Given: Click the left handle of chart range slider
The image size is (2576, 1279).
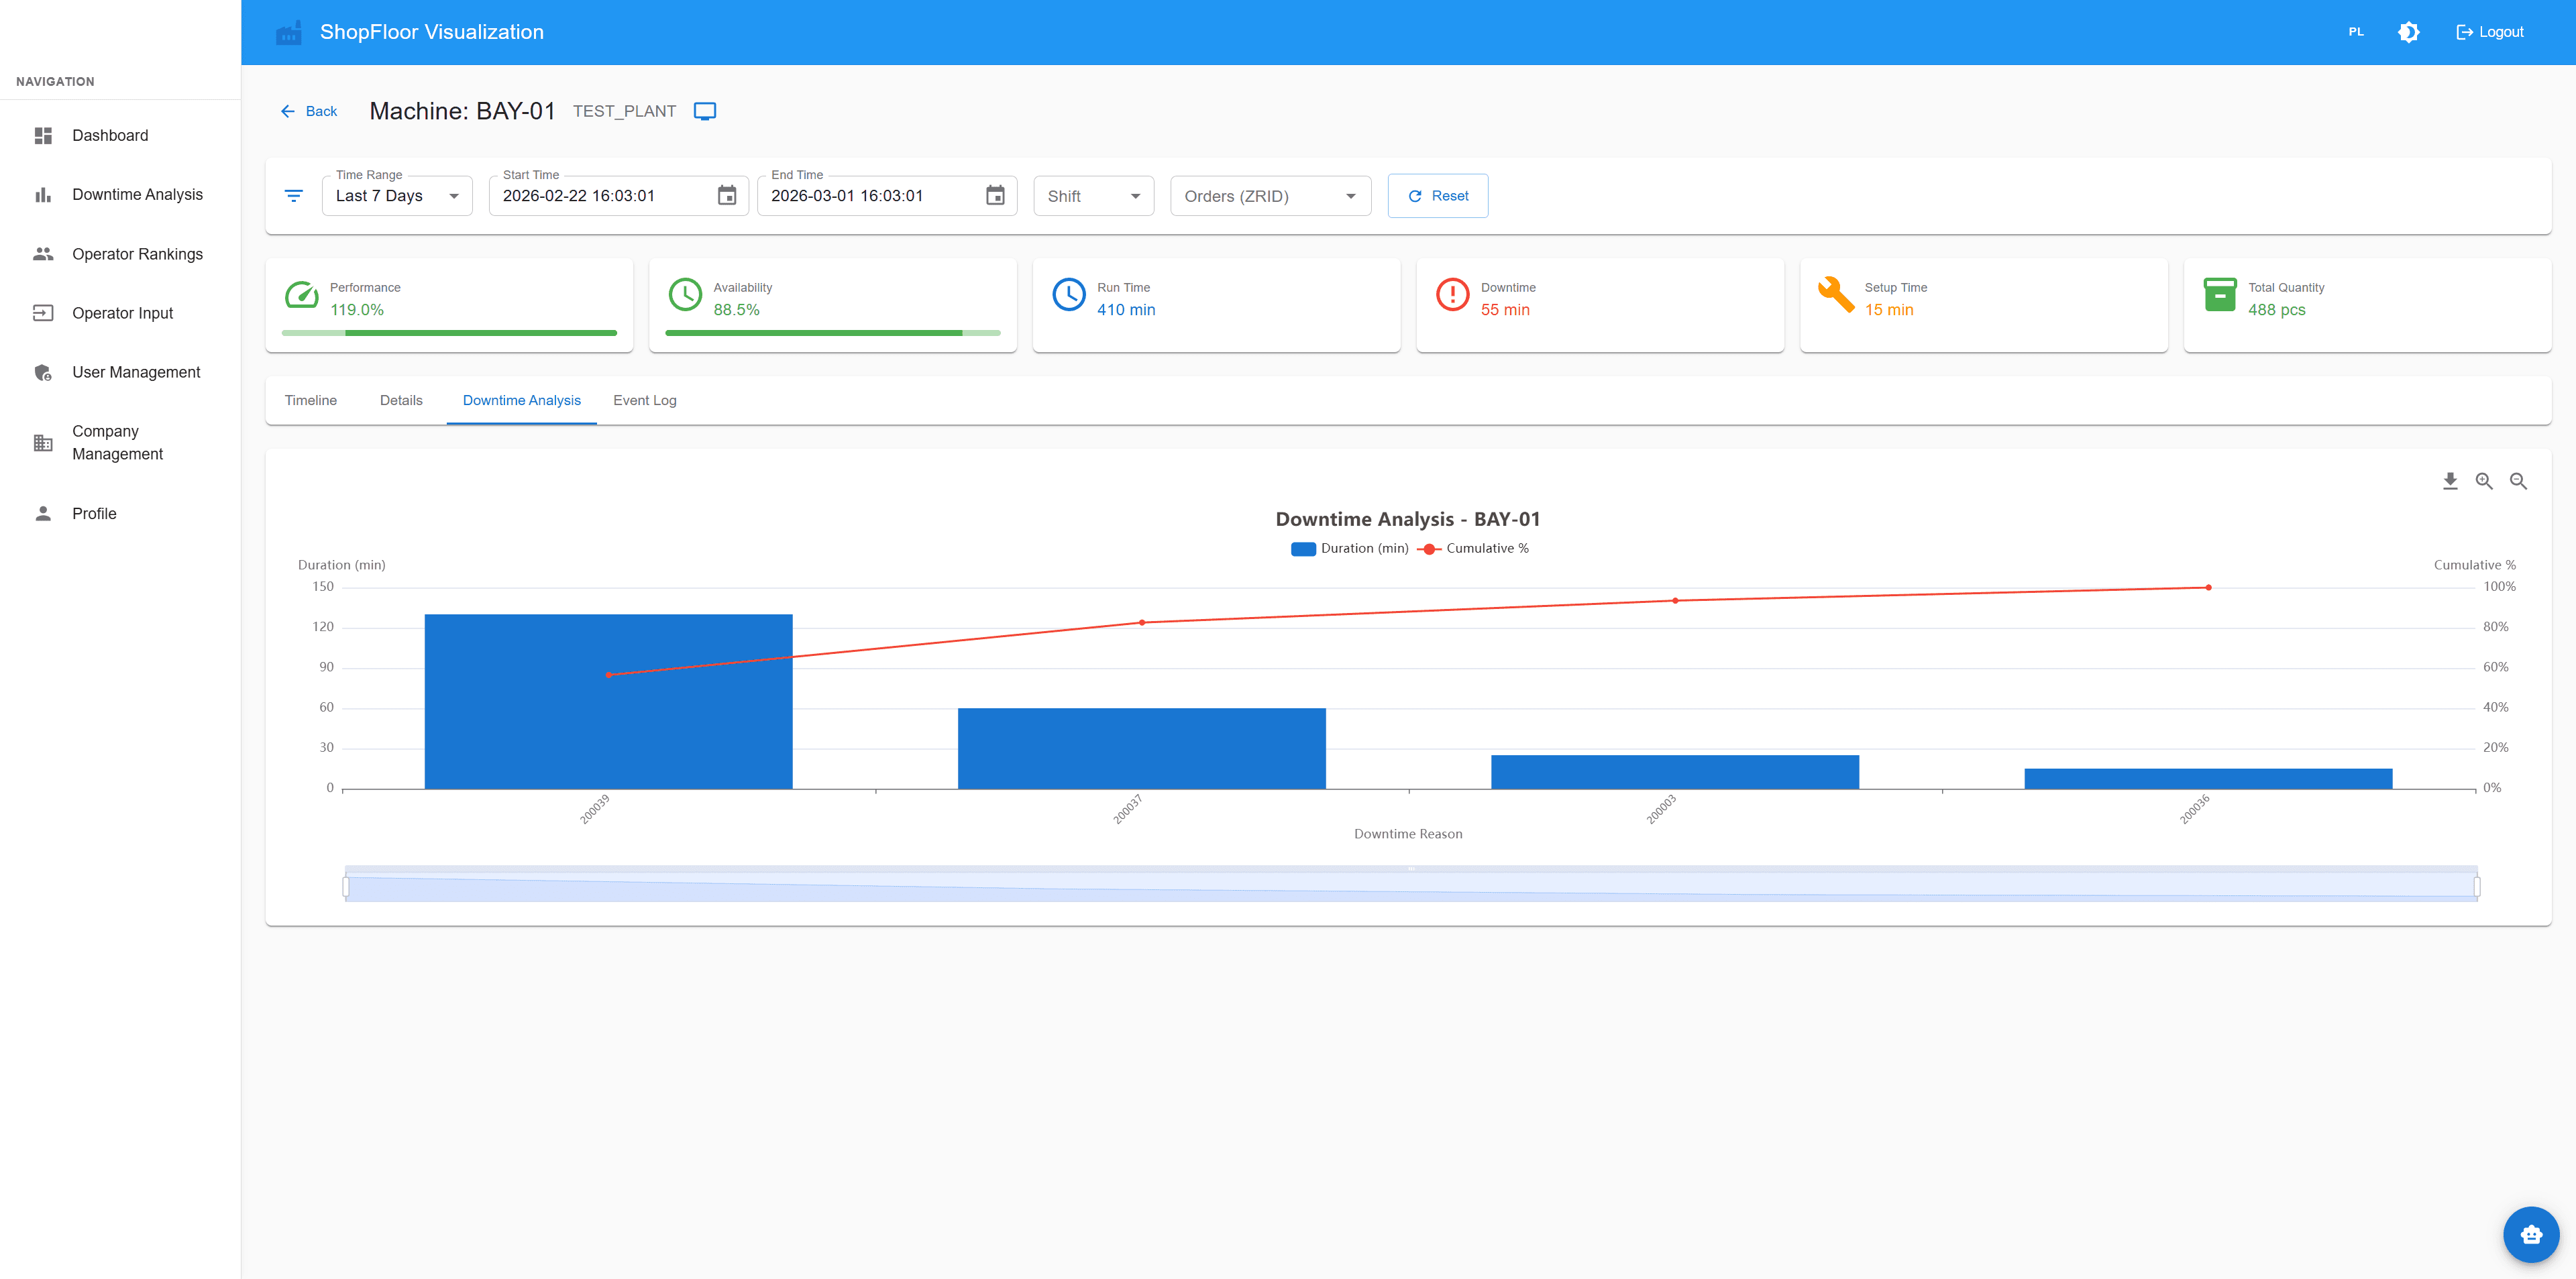Looking at the screenshot, I should click(346, 886).
